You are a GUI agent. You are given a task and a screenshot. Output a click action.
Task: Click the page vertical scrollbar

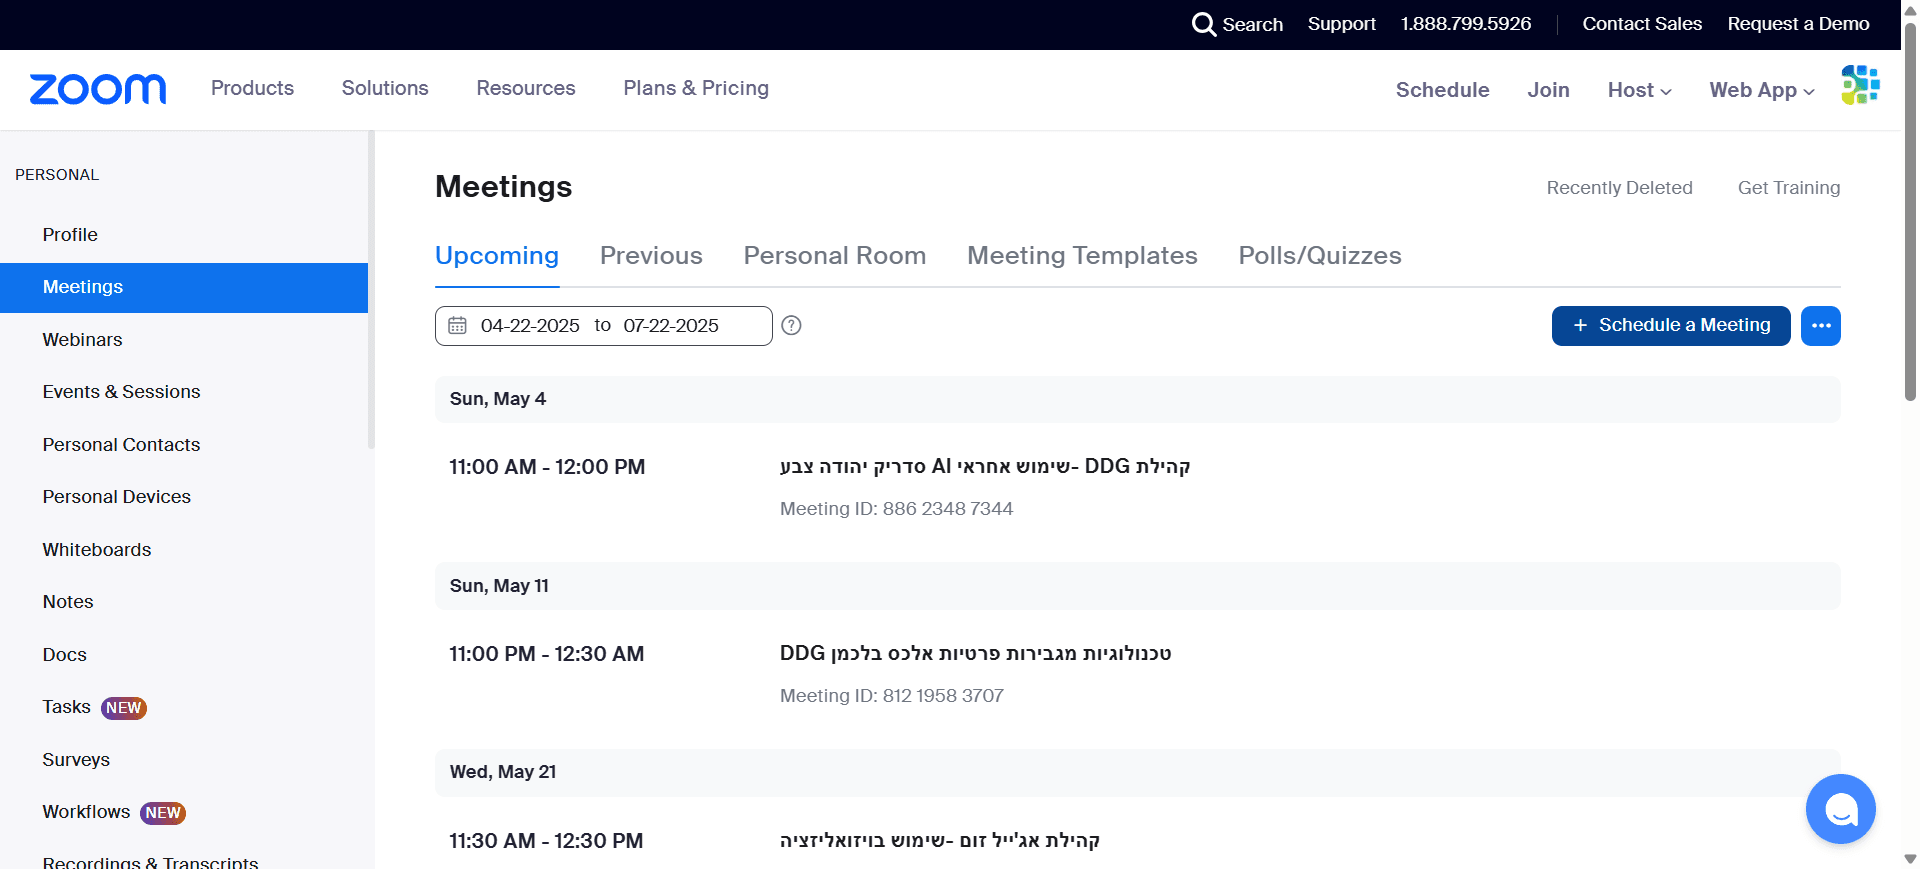pos(1910,210)
